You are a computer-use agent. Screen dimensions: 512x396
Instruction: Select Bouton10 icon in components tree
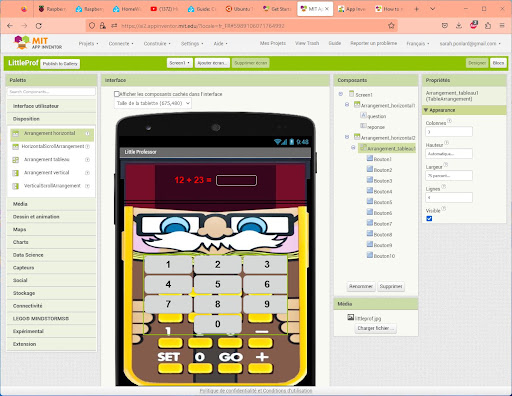click(x=370, y=255)
